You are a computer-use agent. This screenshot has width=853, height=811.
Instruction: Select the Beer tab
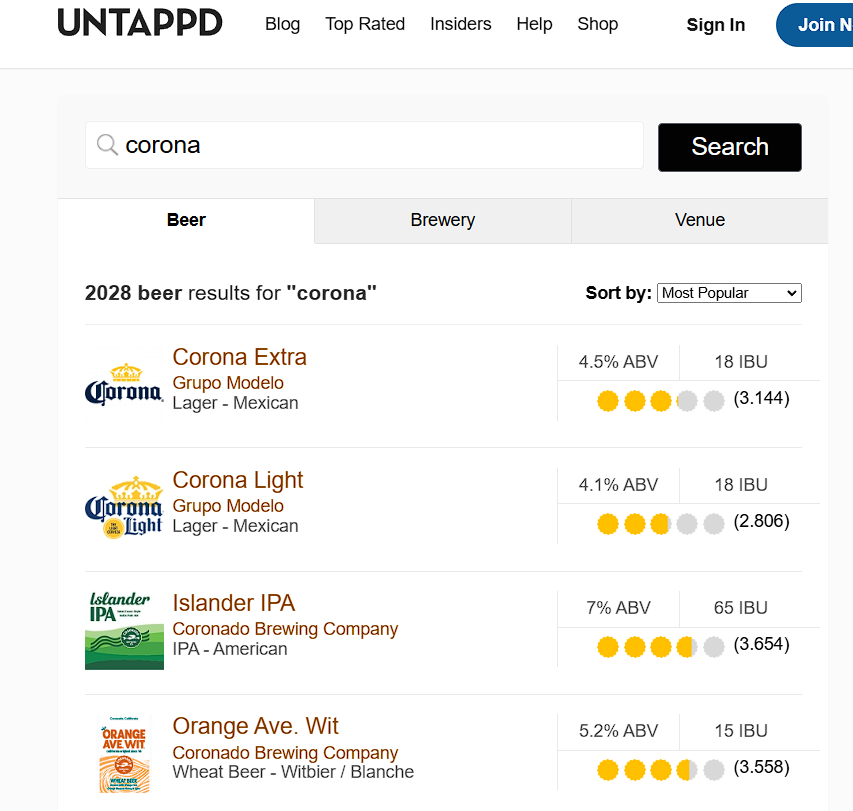click(186, 220)
